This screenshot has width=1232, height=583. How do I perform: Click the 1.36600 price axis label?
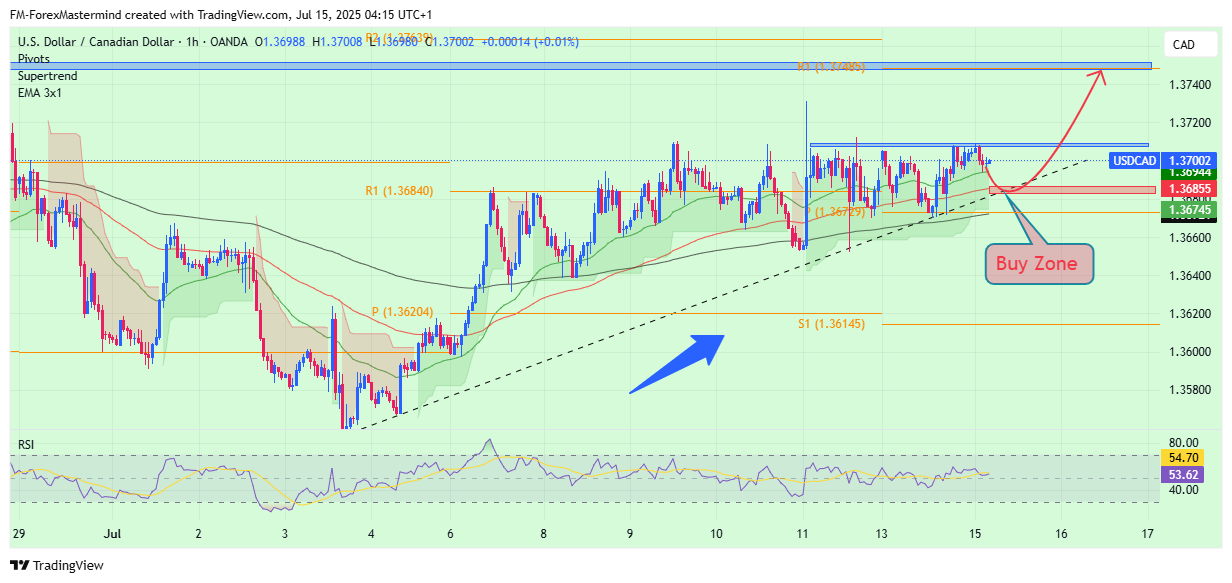pyautogui.click(x=1190, y=238)
